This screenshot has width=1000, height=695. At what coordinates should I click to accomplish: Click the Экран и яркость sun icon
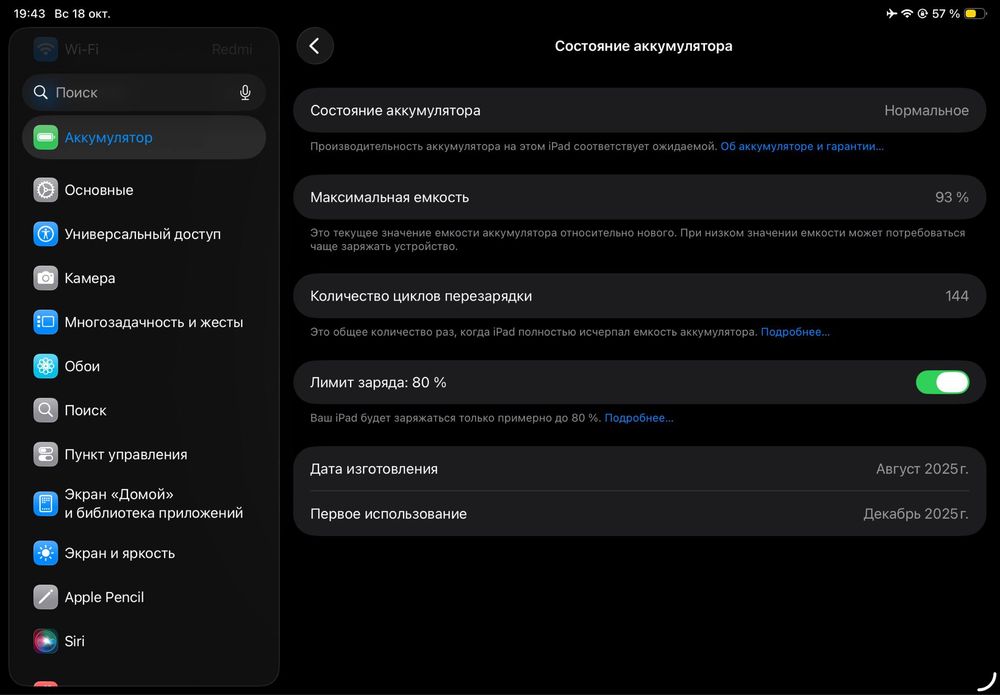coord(45,553)
